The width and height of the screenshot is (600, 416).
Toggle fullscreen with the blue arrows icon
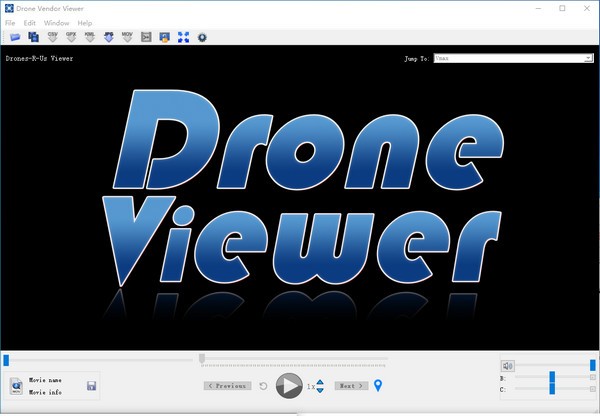point(184,37)
